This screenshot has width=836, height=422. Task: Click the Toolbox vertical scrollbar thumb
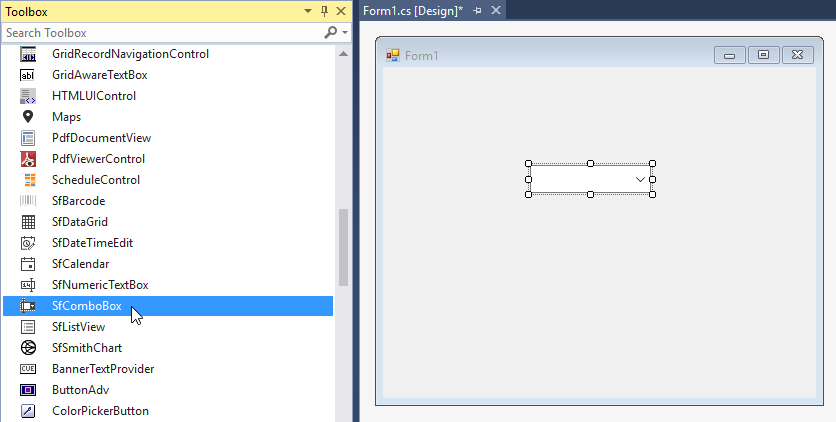[x=343, y=248]
